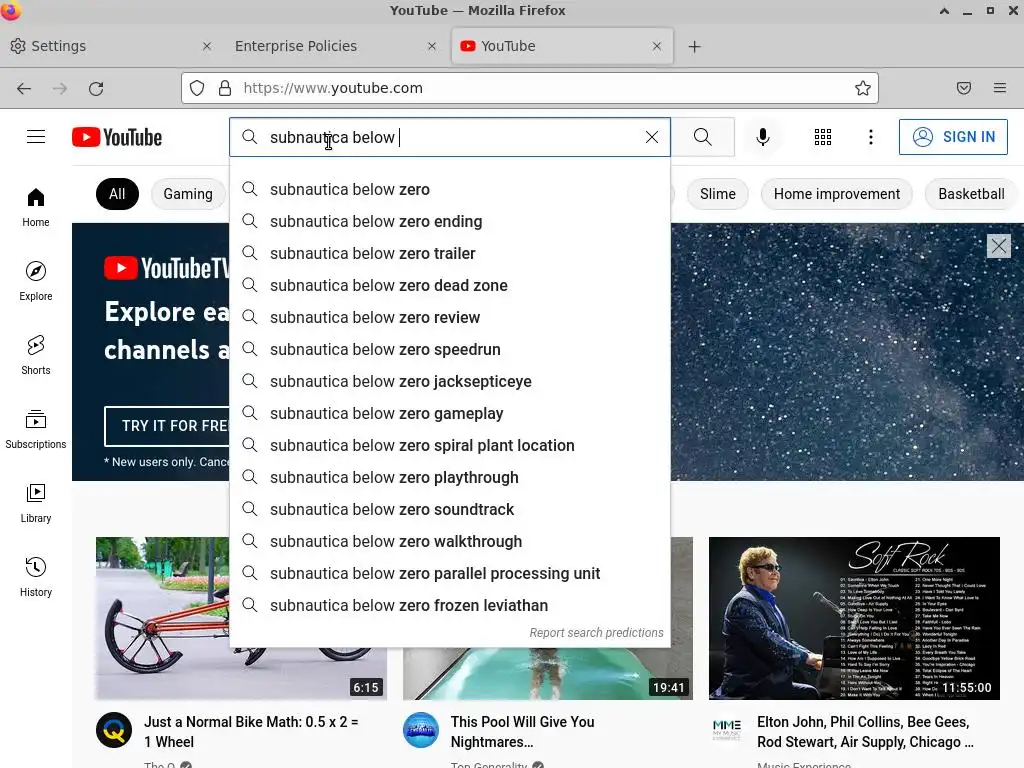Open a new tab with the plus button
The image size is (1024, 768).
[695, 46]
